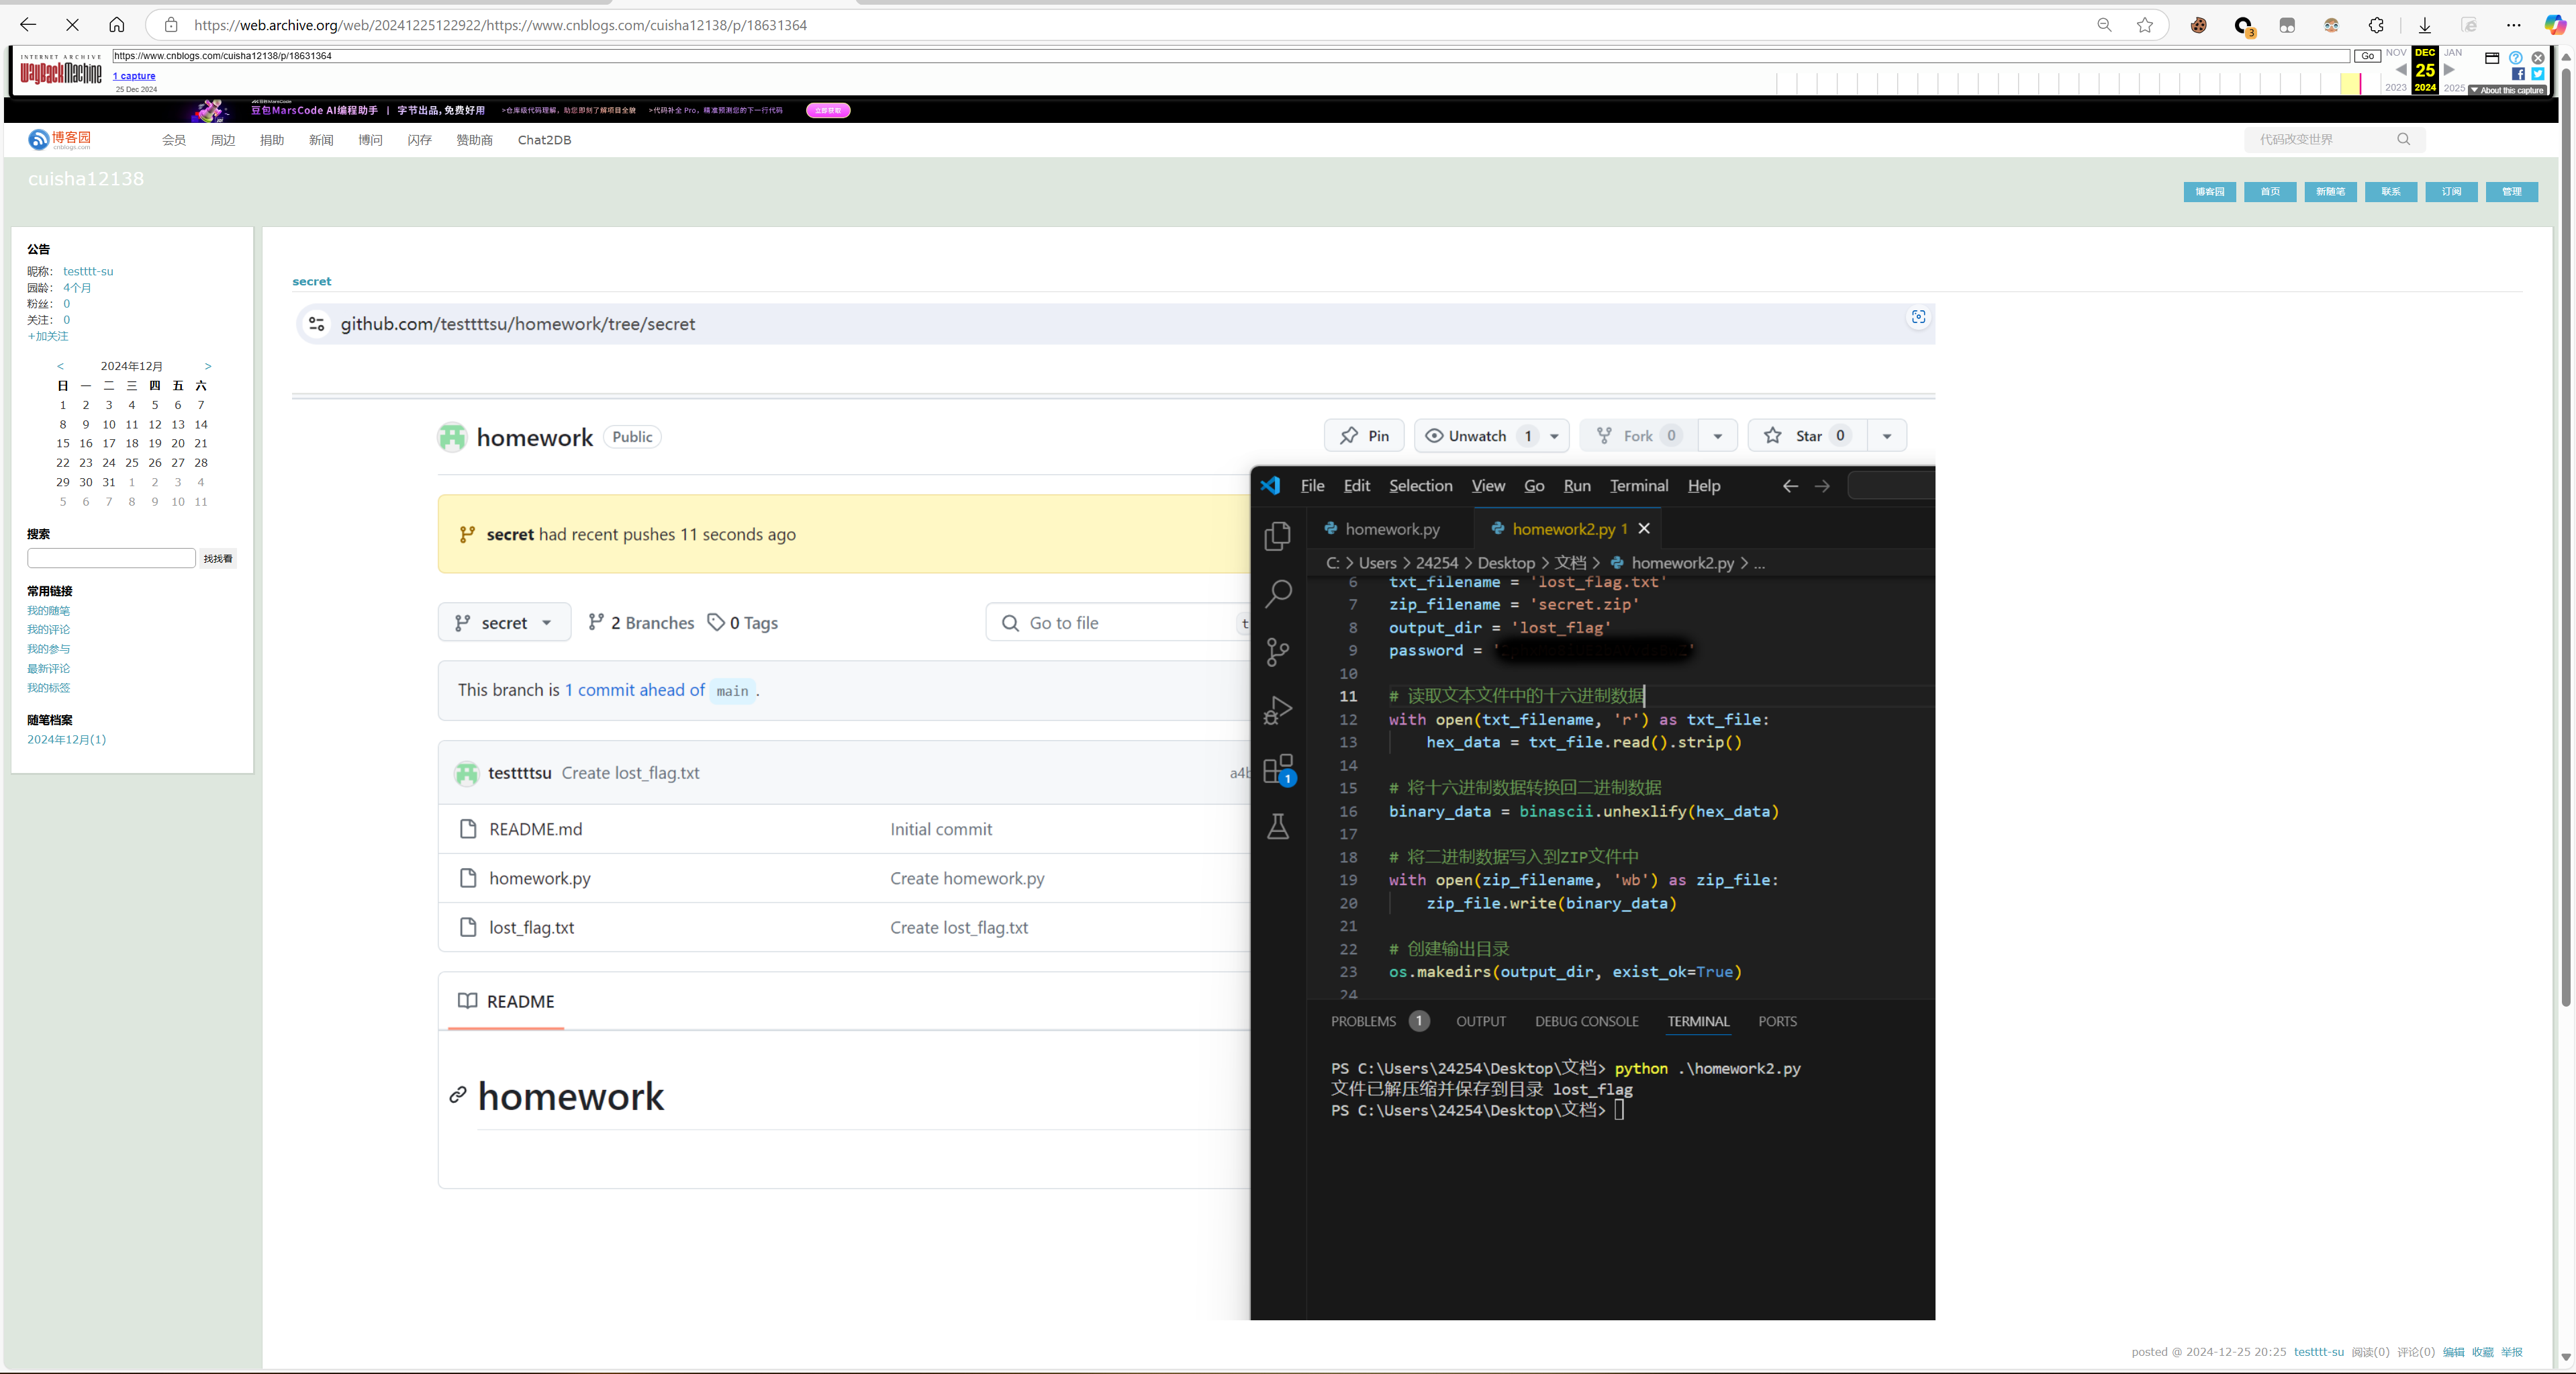Image resolution: width=2576 pixels, height=1374 pixels.
Task: Share the capture on Twitter
Action: click(2537, 74)
